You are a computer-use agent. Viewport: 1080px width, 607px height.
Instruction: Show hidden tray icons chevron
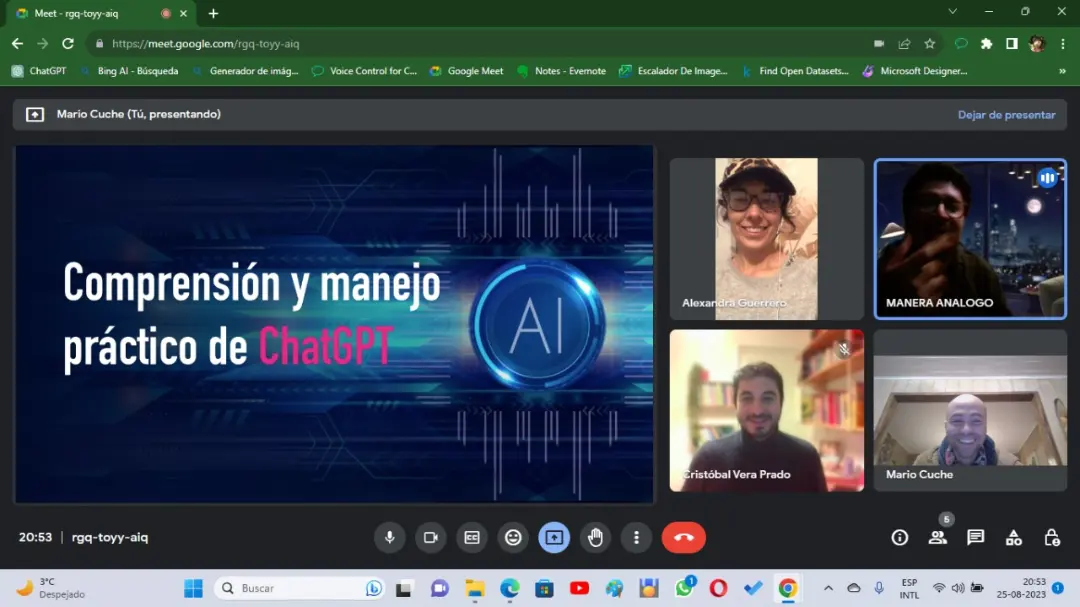point(828,588)
